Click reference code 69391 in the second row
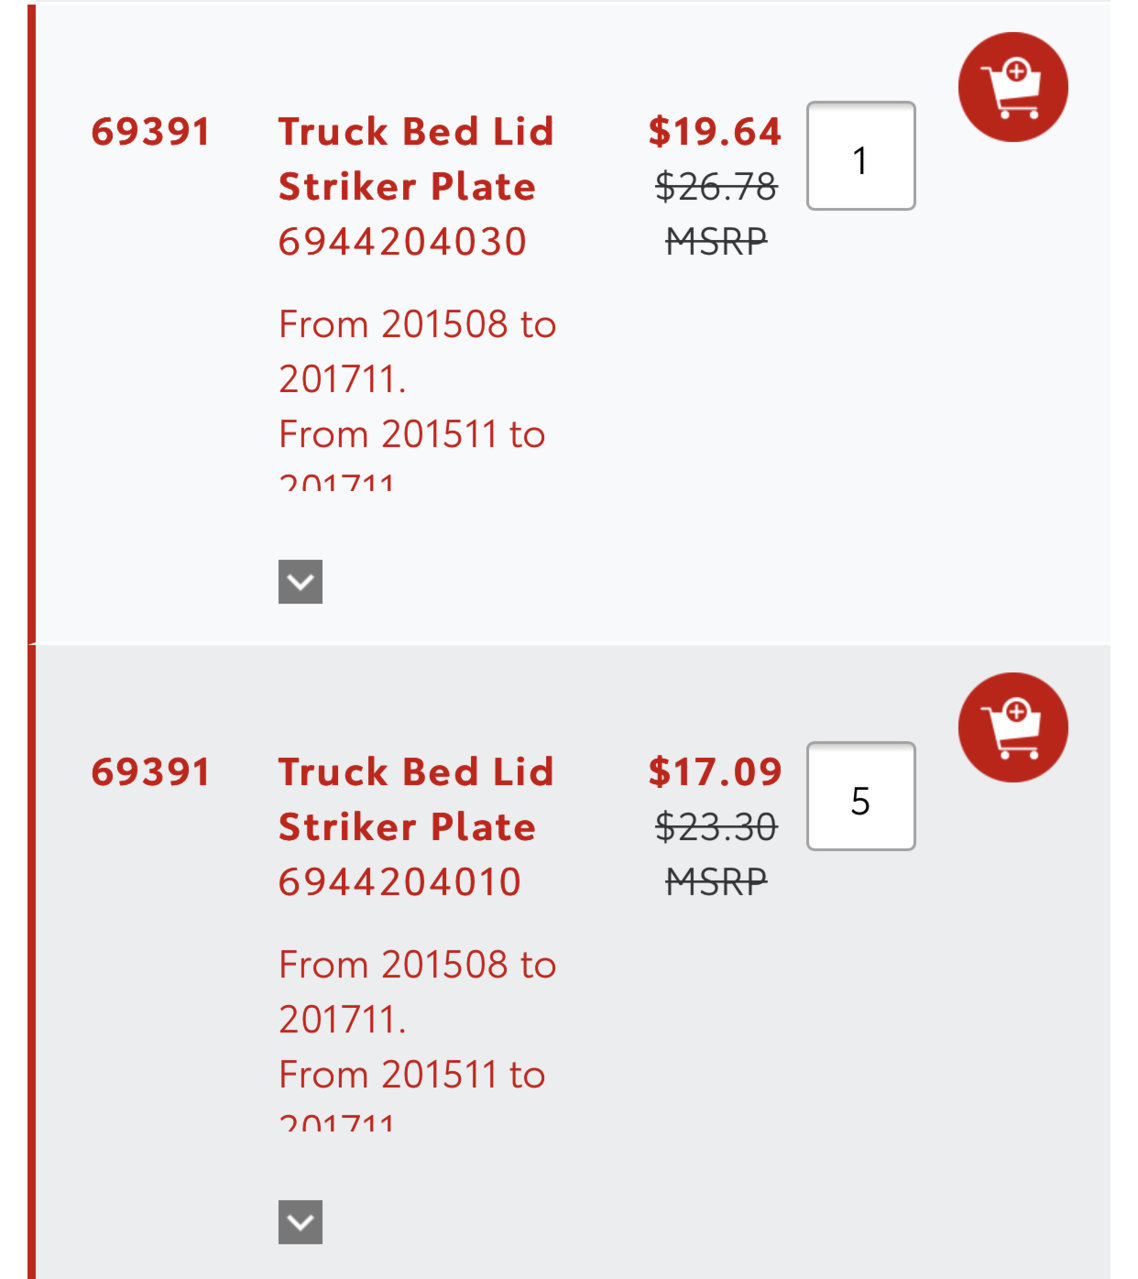1138x1279 pixels. point(151,772)
